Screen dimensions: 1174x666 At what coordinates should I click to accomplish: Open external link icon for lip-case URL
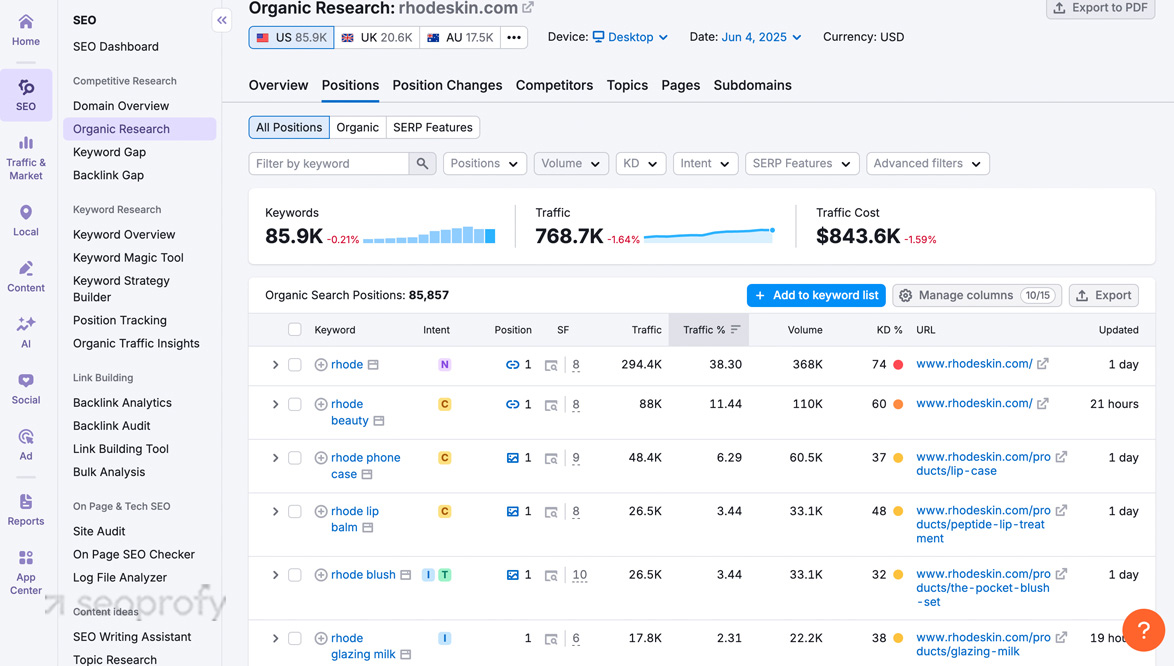pos(1061,456)
